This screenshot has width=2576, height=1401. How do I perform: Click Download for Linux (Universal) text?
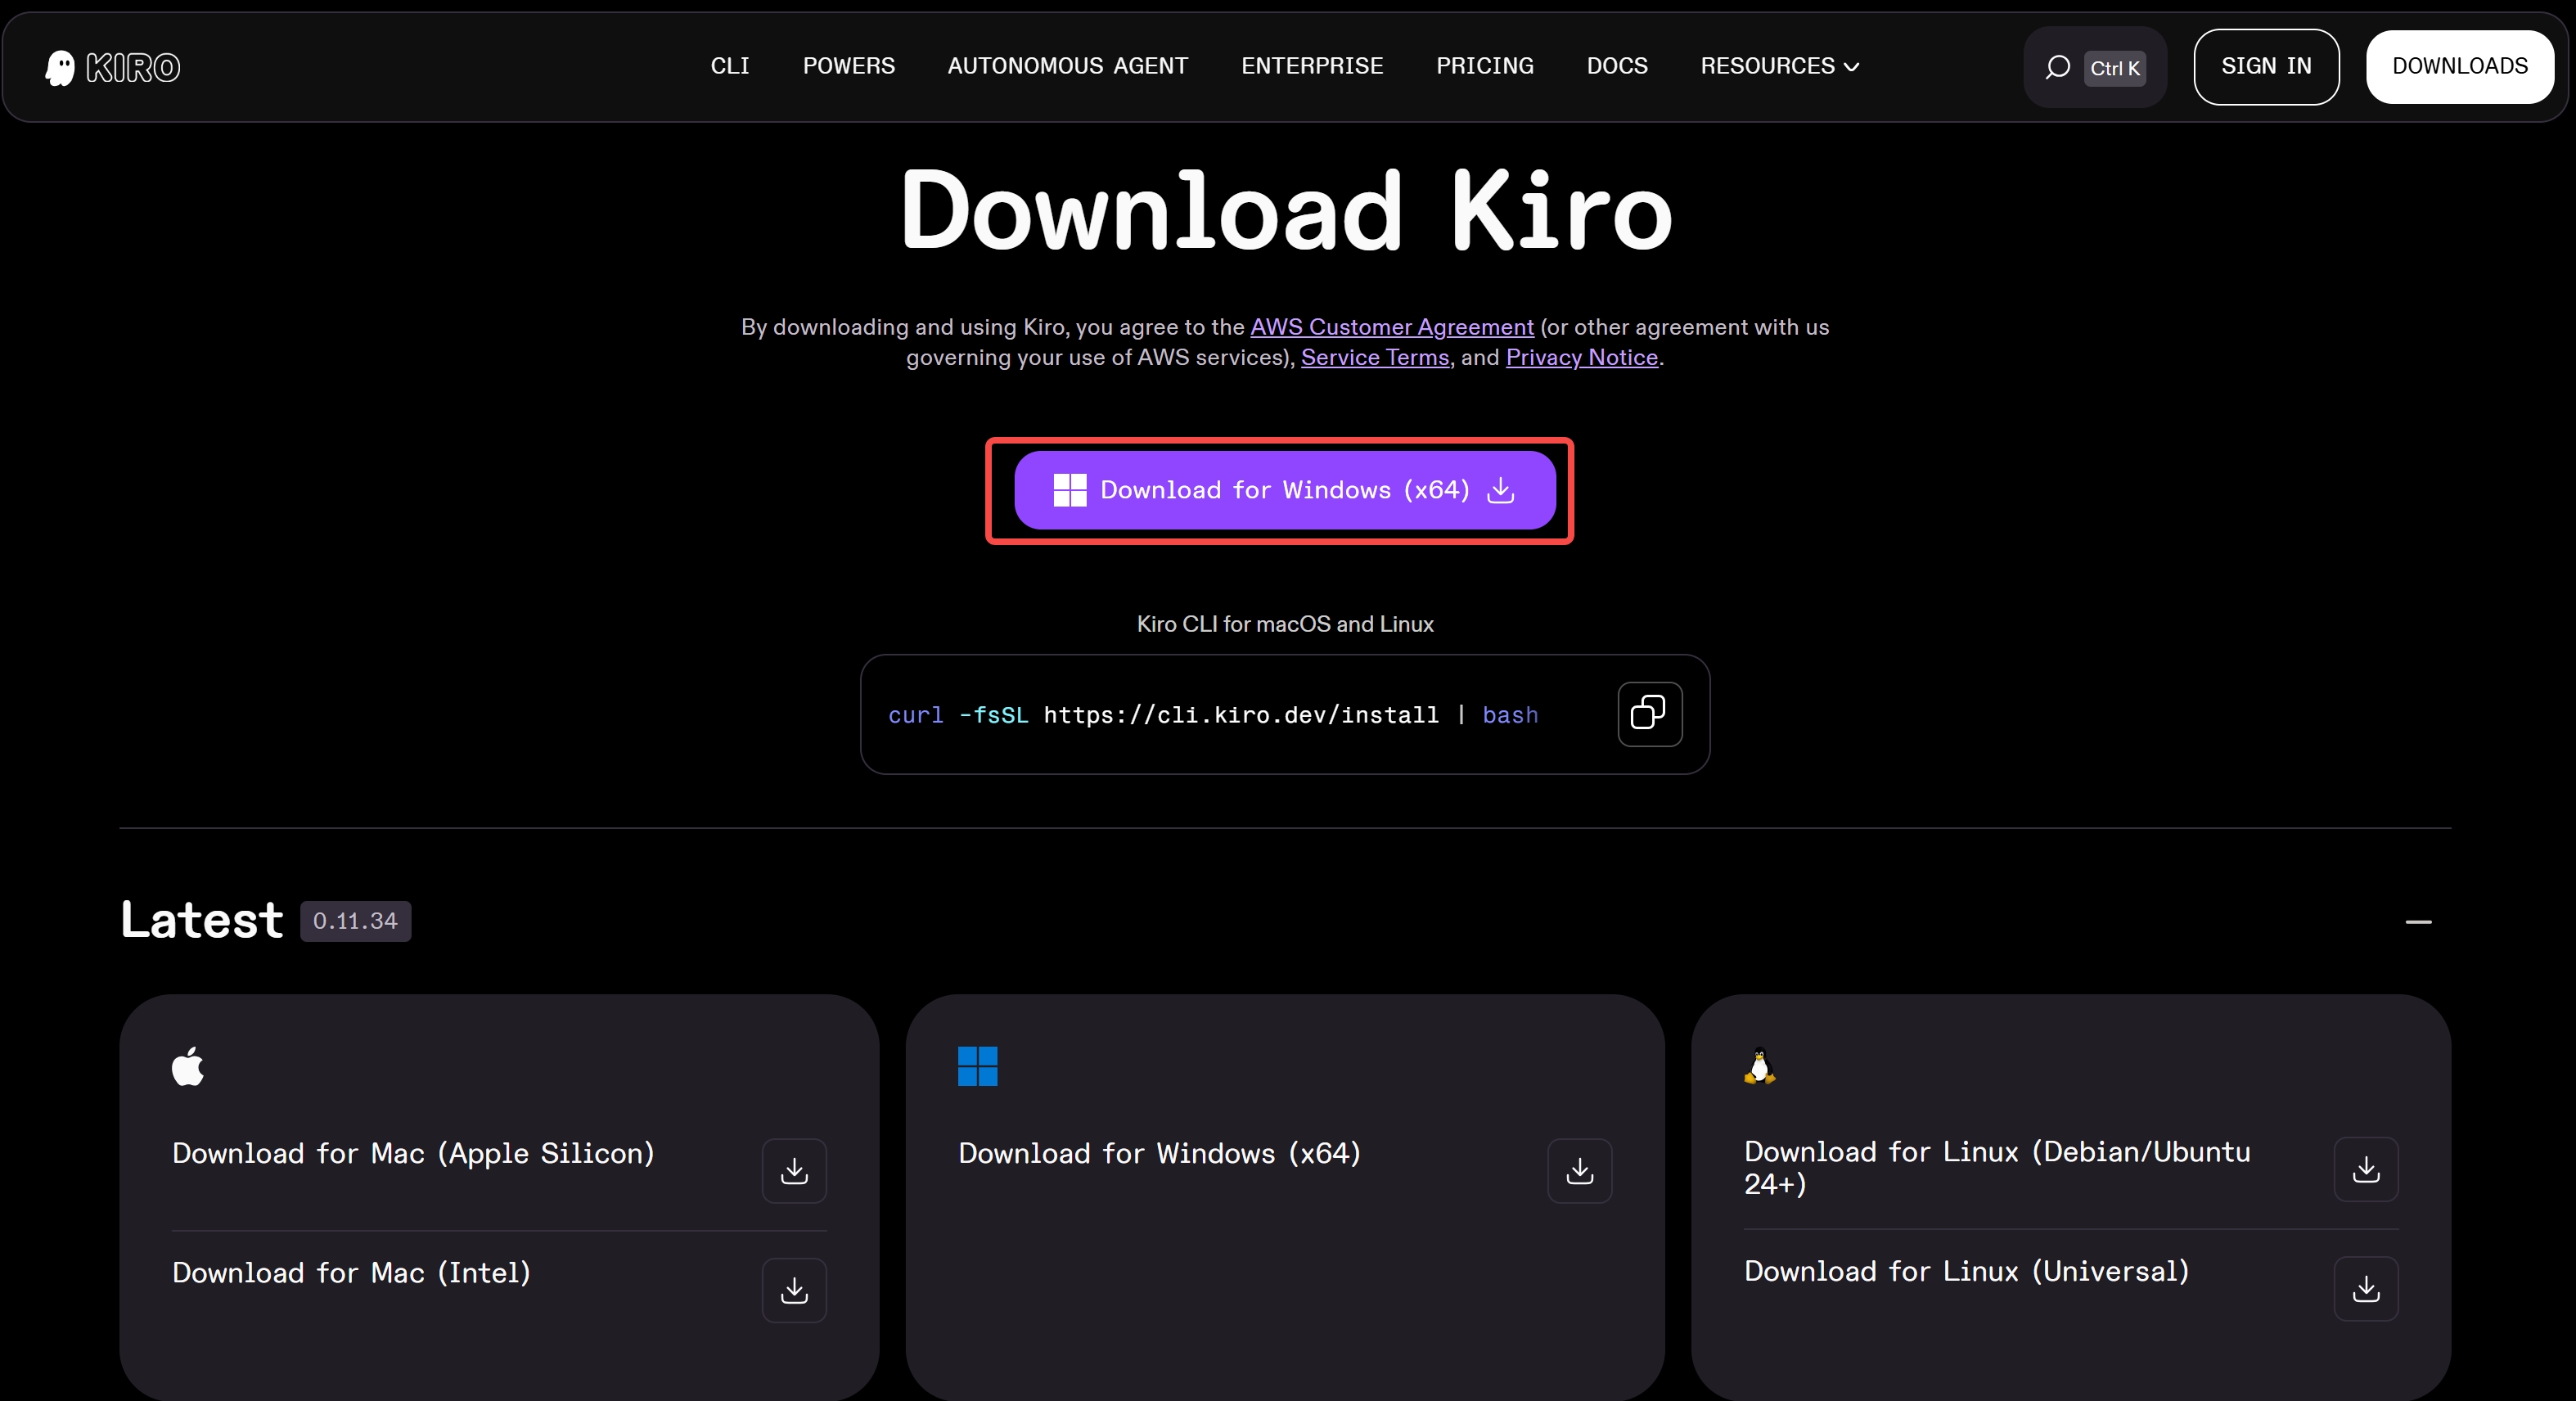click(x=1966, y=1272)
